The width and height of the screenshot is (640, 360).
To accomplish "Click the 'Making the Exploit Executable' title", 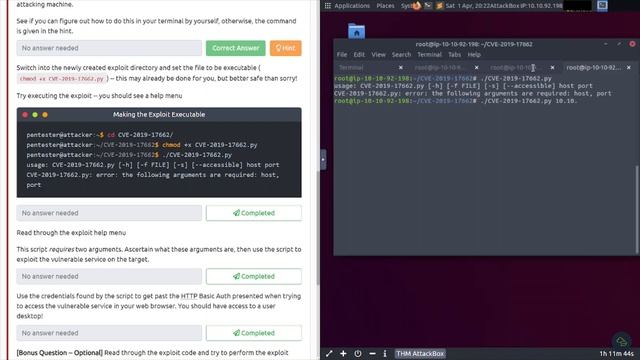I will [x=159, y=115].
